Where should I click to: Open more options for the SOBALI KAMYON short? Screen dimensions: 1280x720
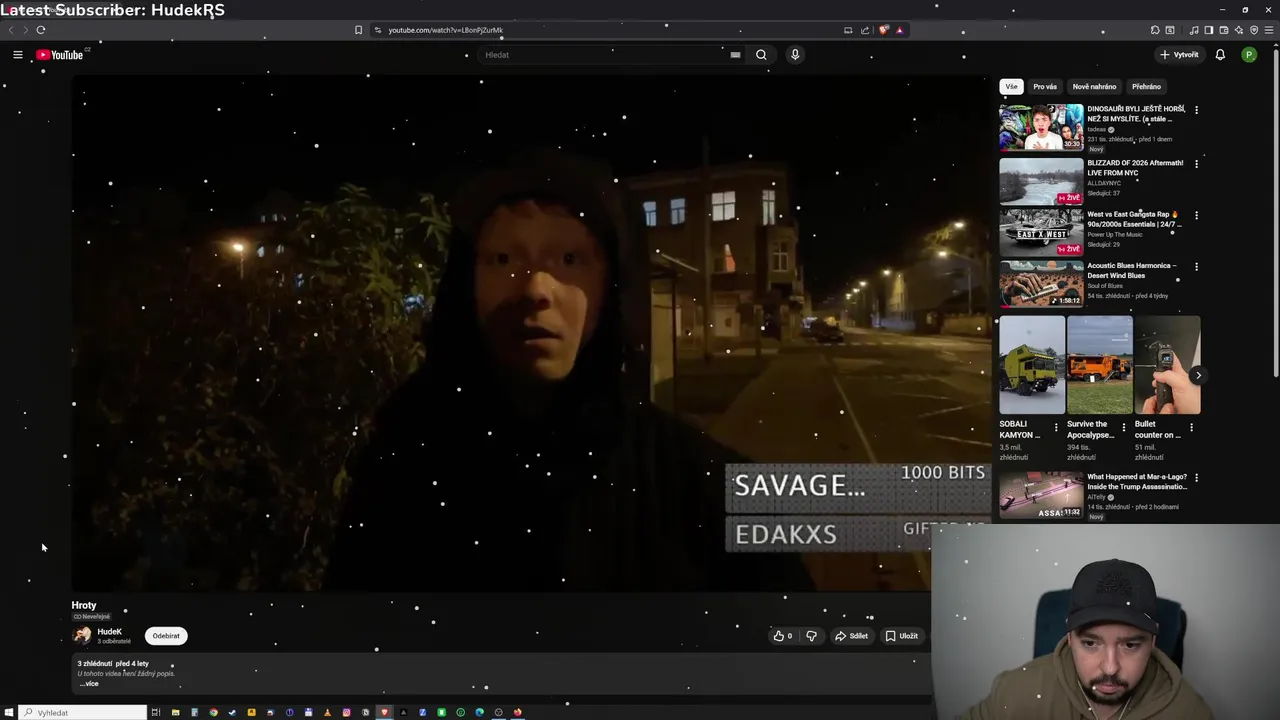click(1056, 428)
